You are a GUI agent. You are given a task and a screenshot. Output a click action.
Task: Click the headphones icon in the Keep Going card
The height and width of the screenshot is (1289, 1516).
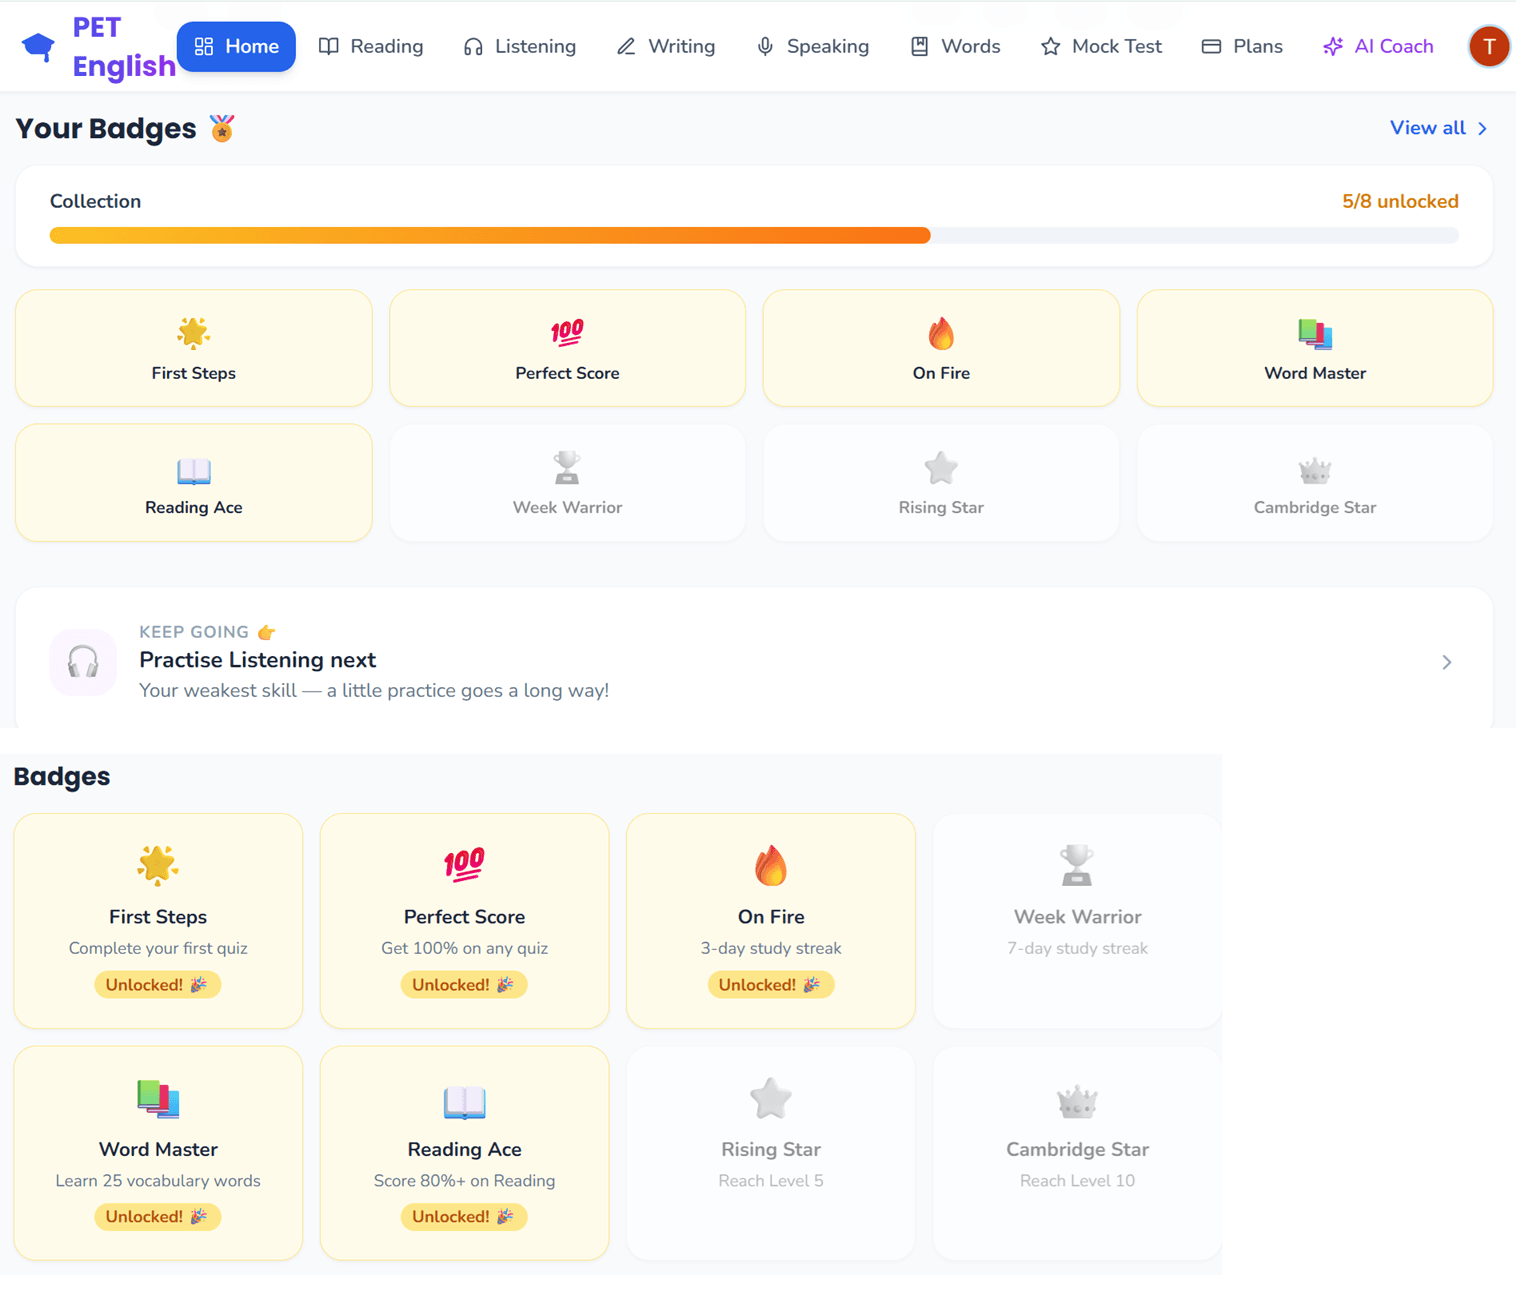[83, 662]
